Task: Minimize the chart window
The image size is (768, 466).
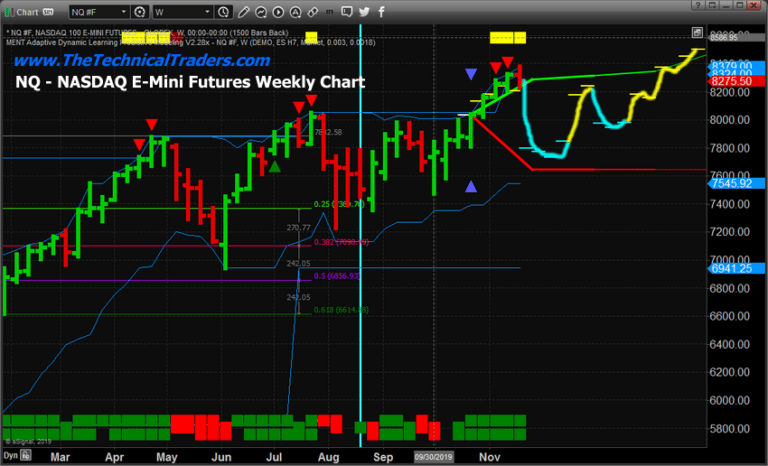Action: coord(725,5)
